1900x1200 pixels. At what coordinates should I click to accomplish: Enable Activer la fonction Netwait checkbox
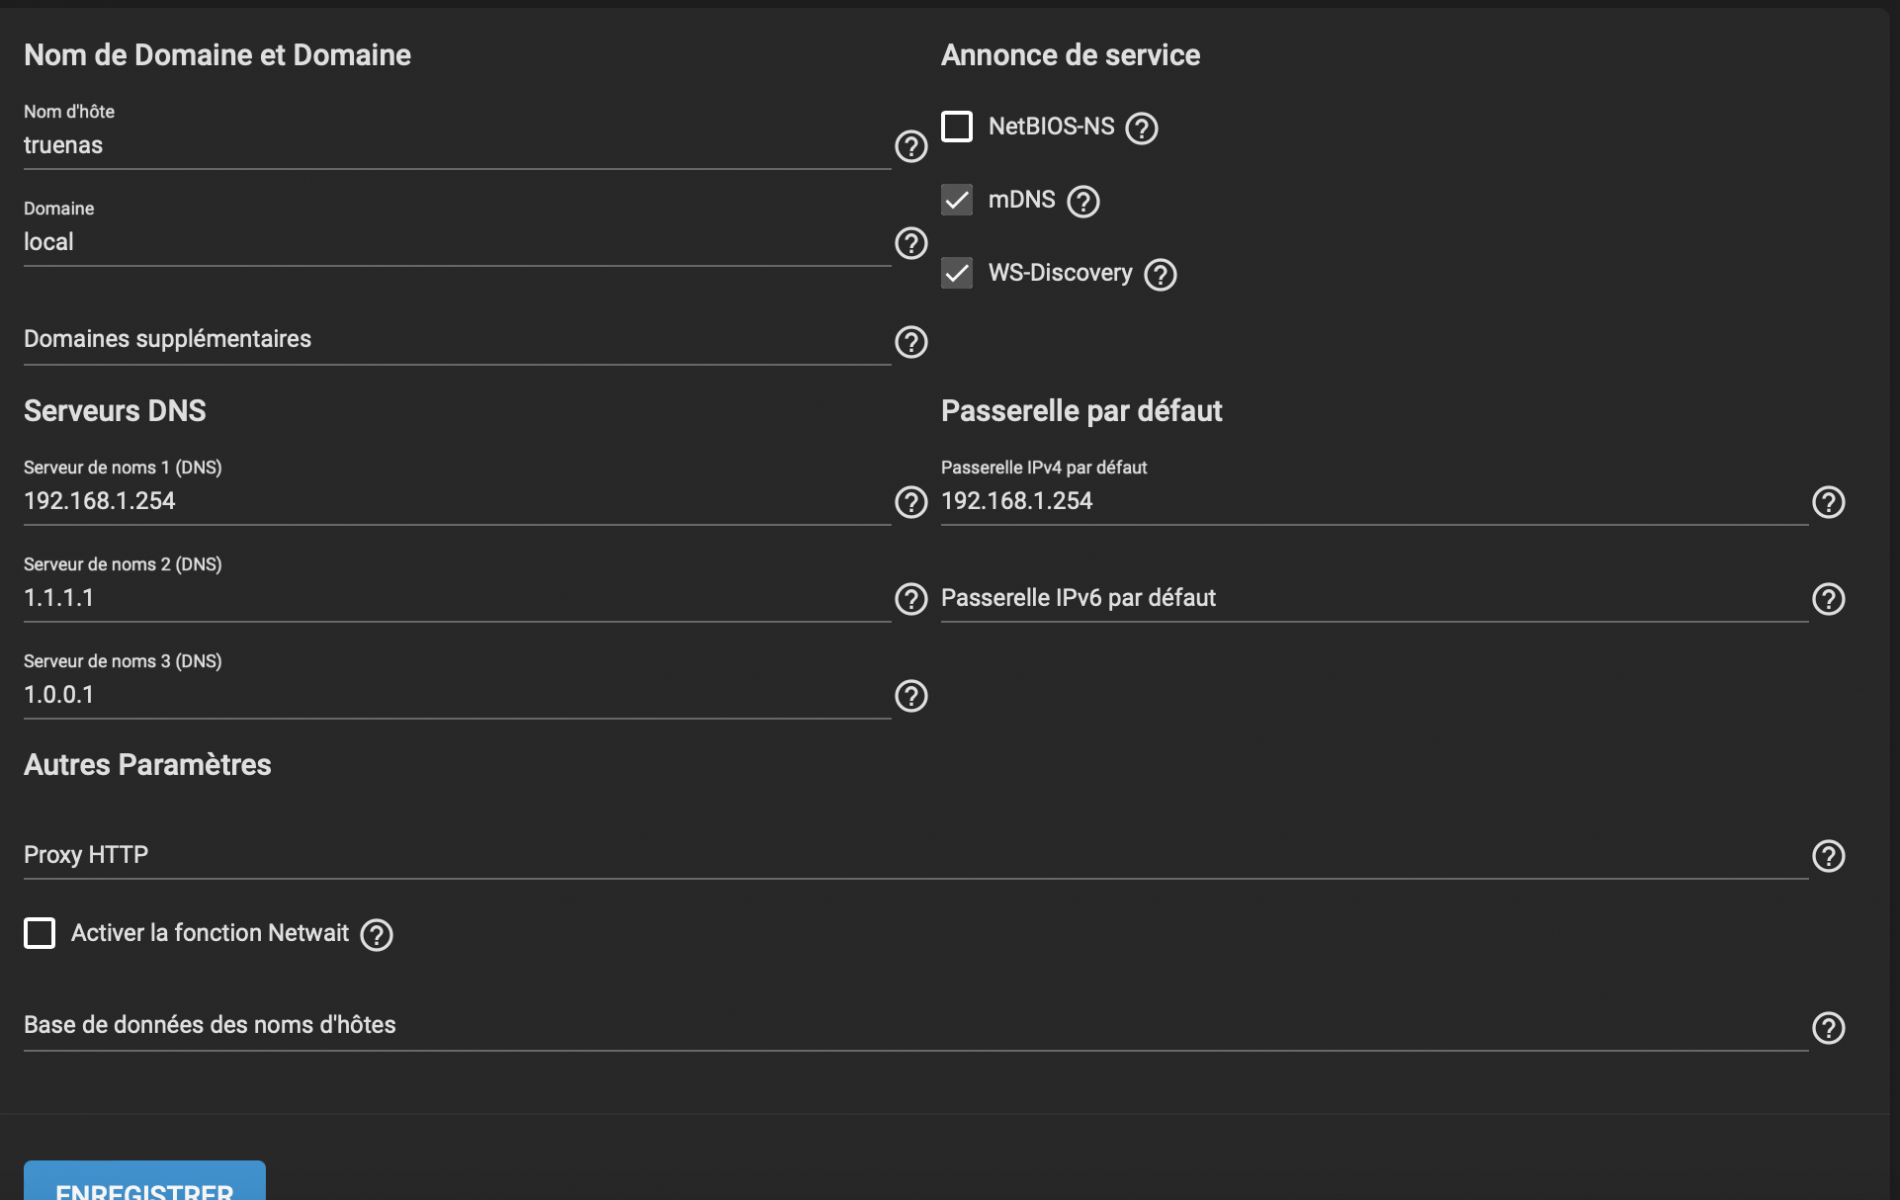tap(40, 933)
